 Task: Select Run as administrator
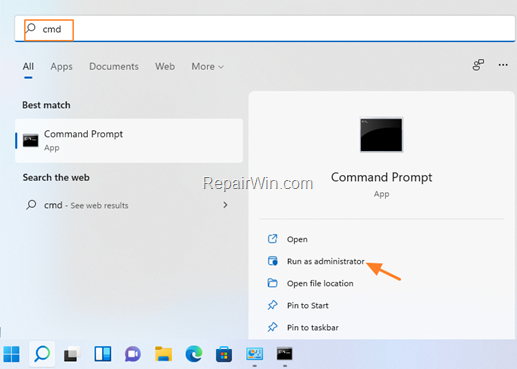pyautogui.click(x=326, y=261)
